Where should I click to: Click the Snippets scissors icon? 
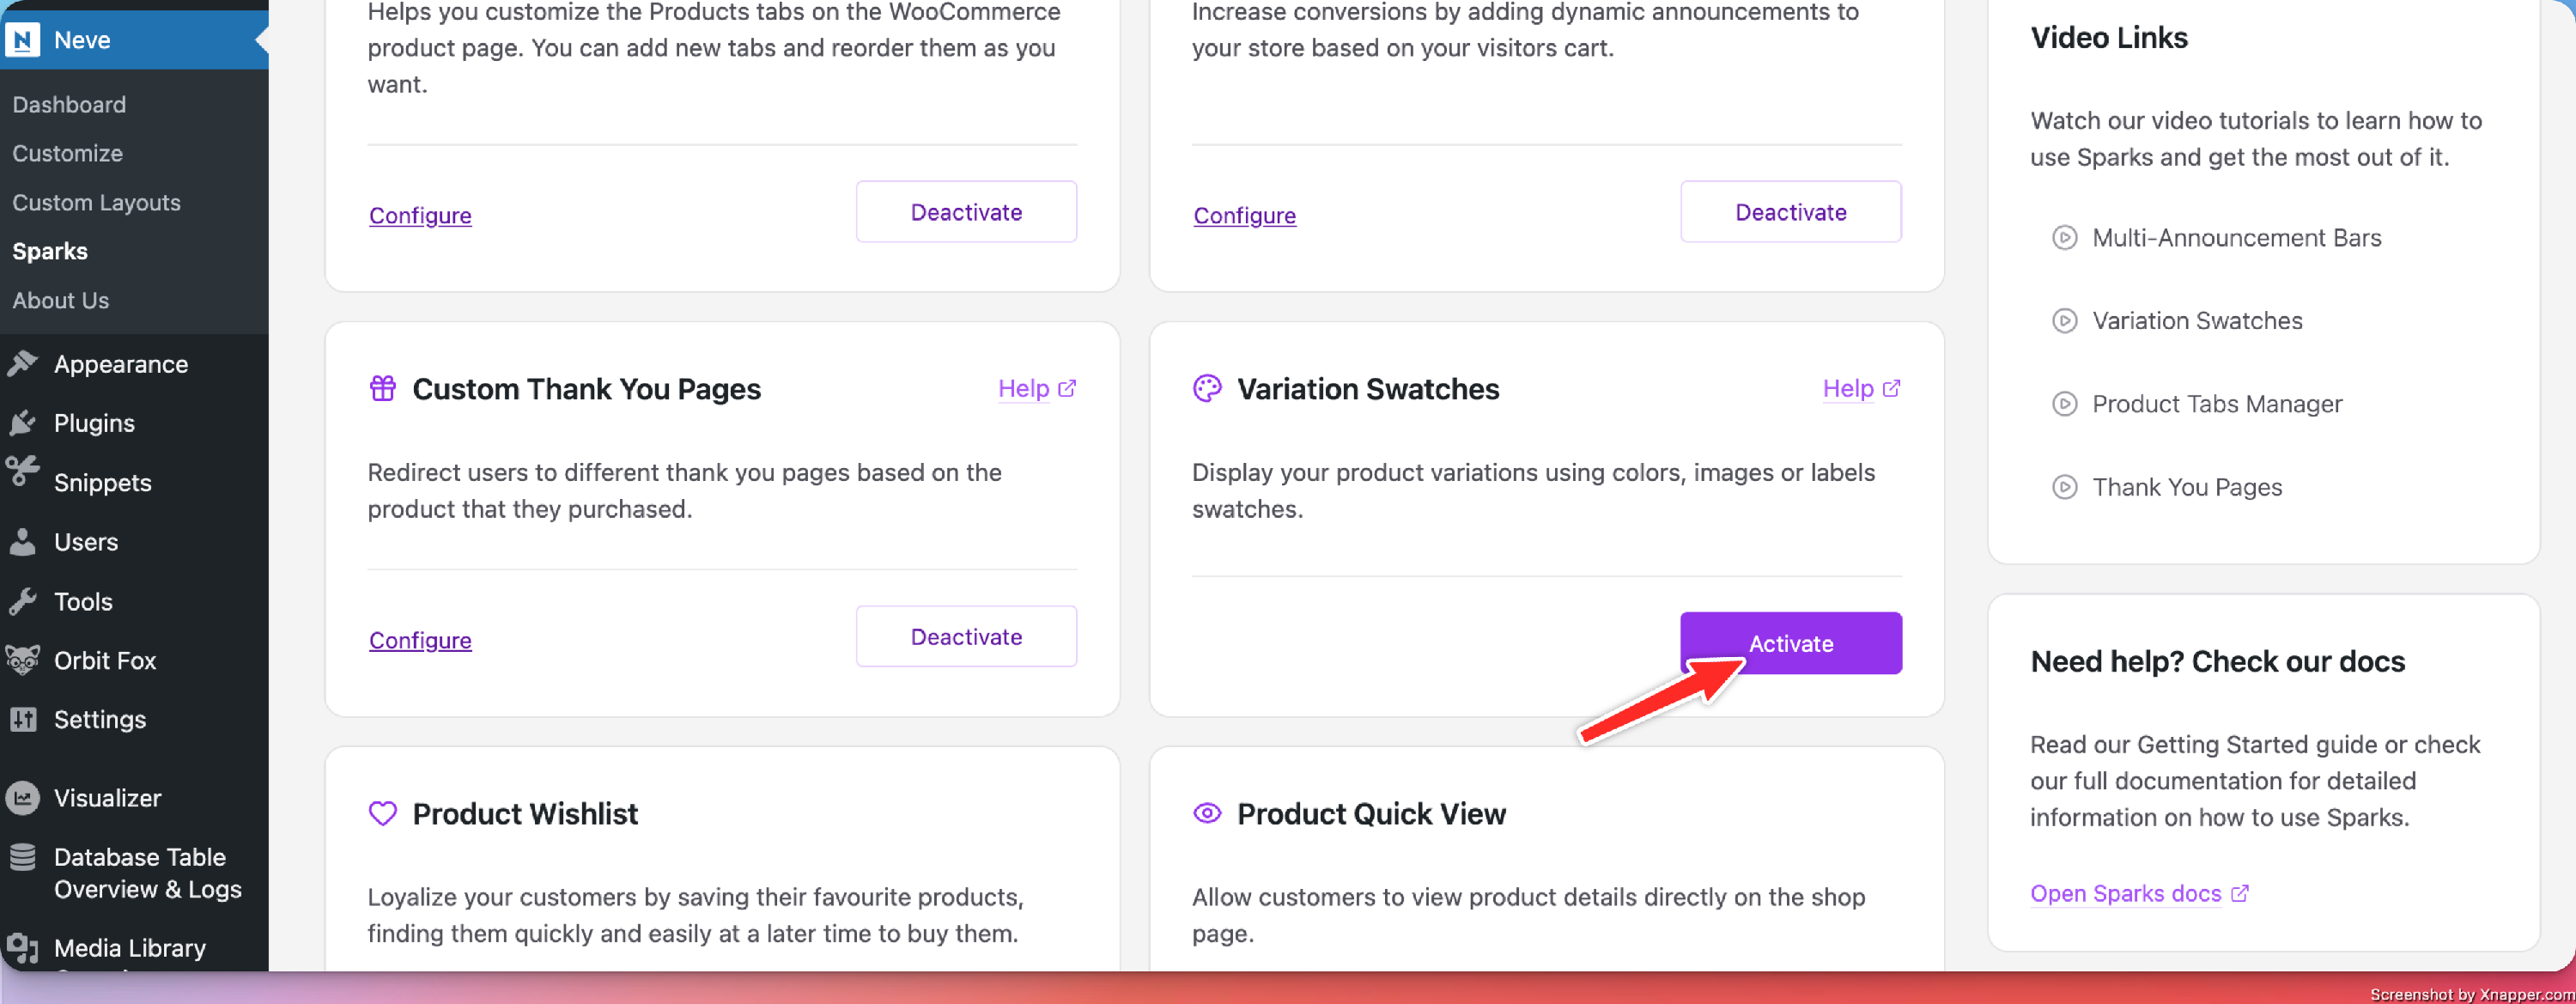pyautogui.click(x=22, y=471)
